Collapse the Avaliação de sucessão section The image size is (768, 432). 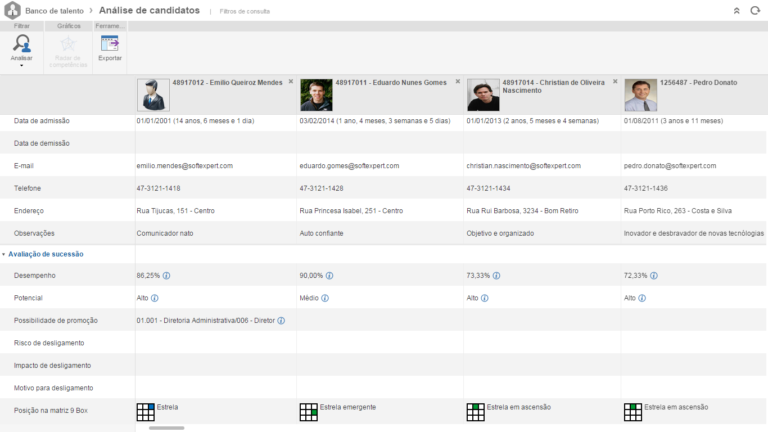pyautogui.click(x=4, y=255)
